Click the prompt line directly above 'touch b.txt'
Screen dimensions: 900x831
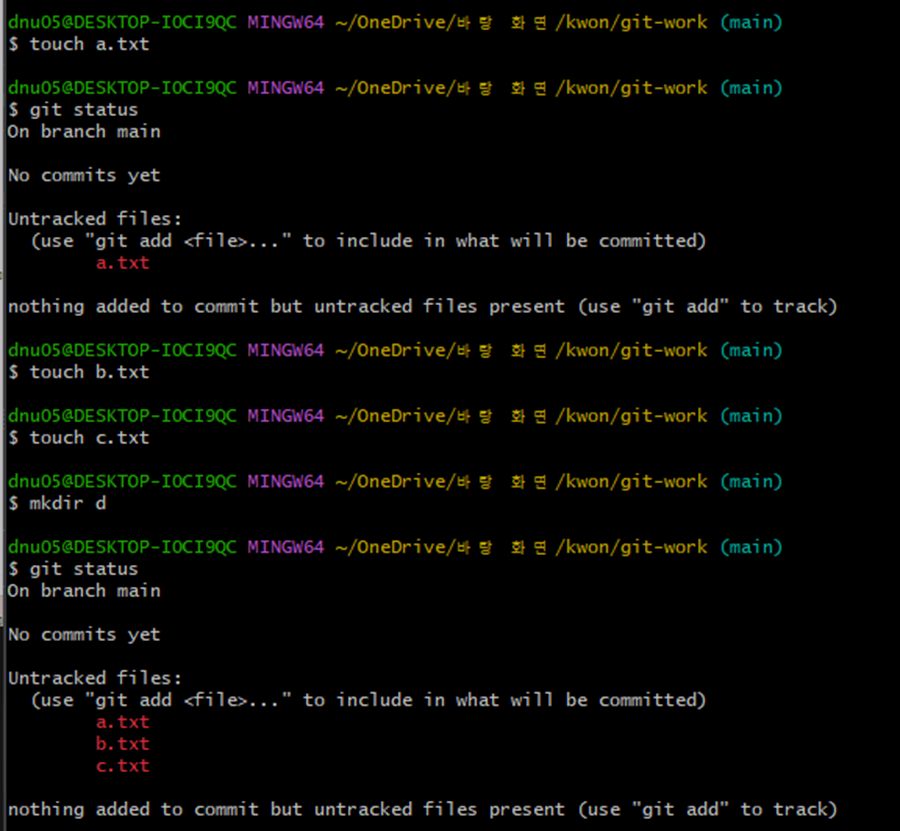[395, 350]
